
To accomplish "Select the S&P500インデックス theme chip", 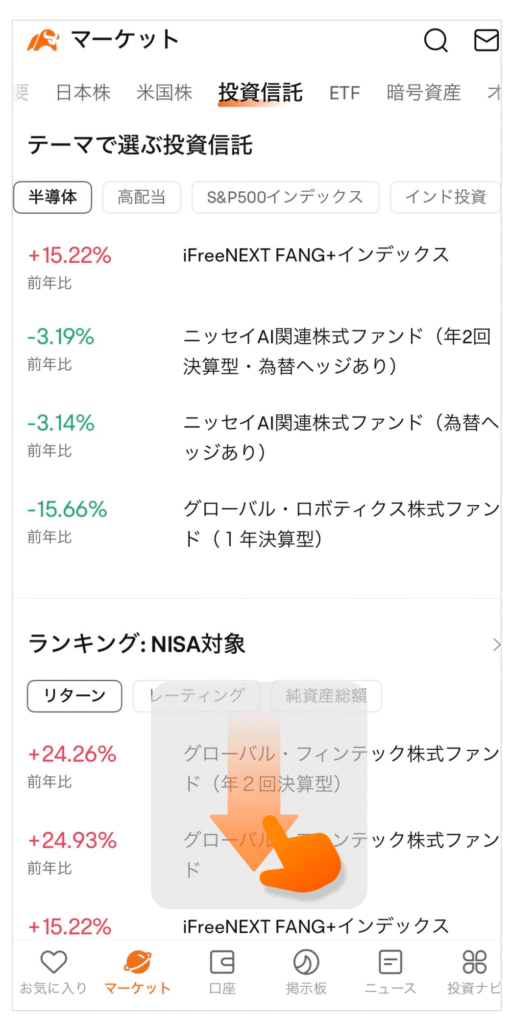I will pyautogui.click(x=285, y=197).
